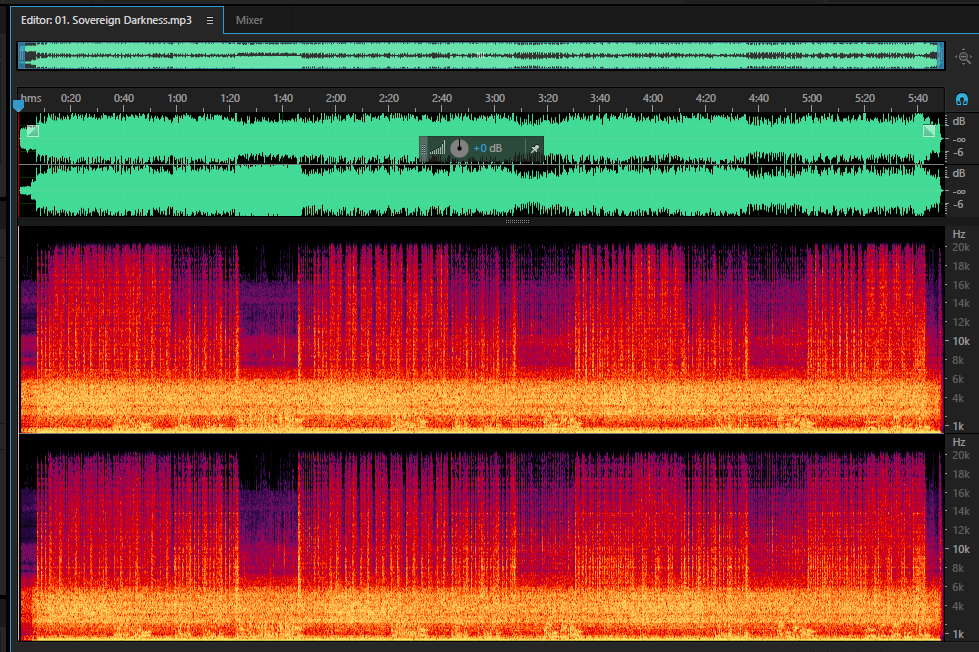Click the zoom out full navigator icon

click(x=963, y=57)
